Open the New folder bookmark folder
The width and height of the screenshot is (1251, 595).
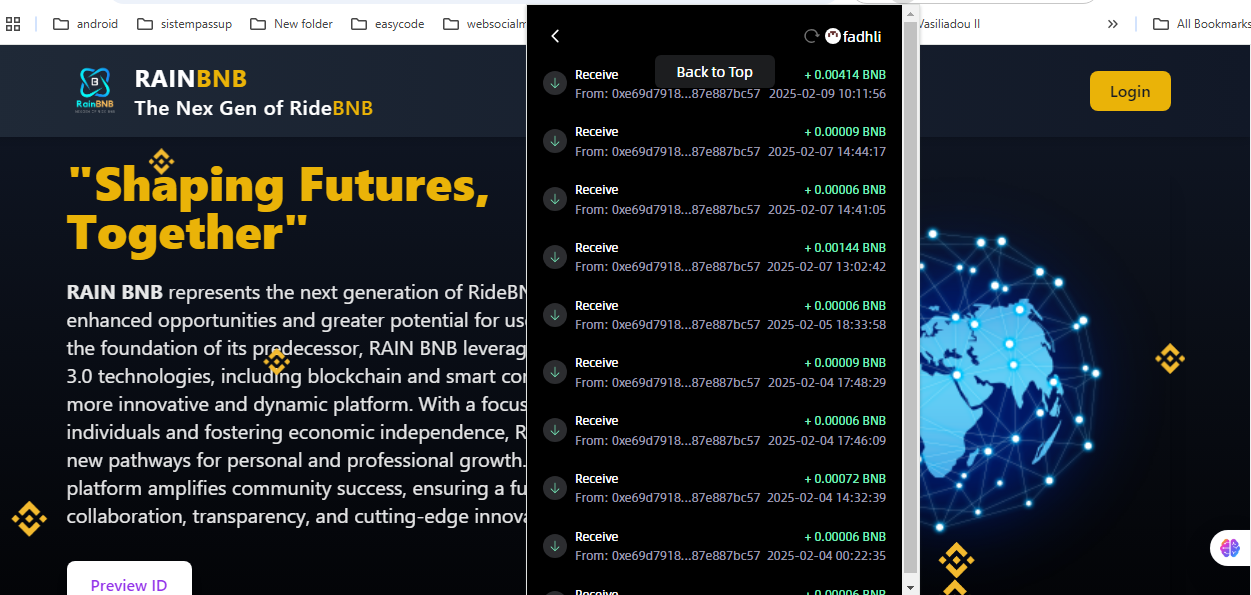[292, 24]
